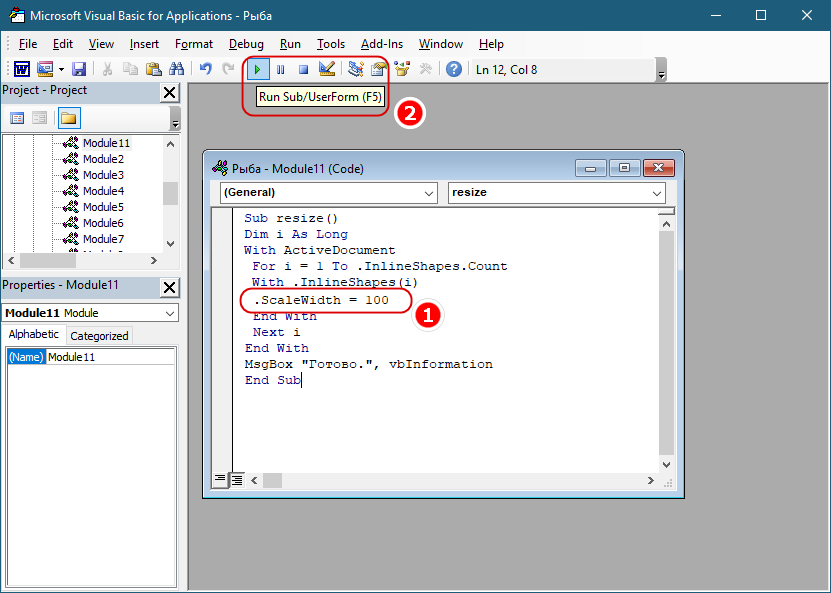Image resolution: width=831 pixels, height=593 pixels.
Task: Click the View Microsoft Word icon
Action: (22, 69)
